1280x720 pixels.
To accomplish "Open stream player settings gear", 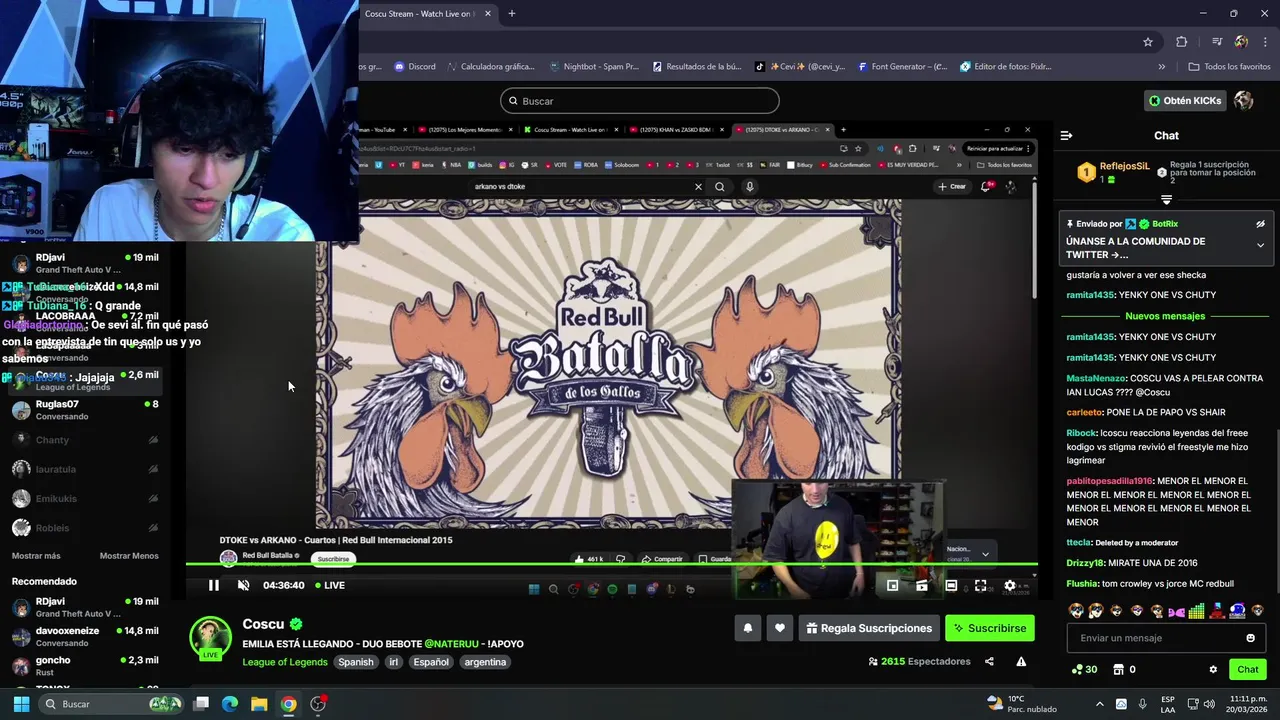I will click(x=1010, y=585).
